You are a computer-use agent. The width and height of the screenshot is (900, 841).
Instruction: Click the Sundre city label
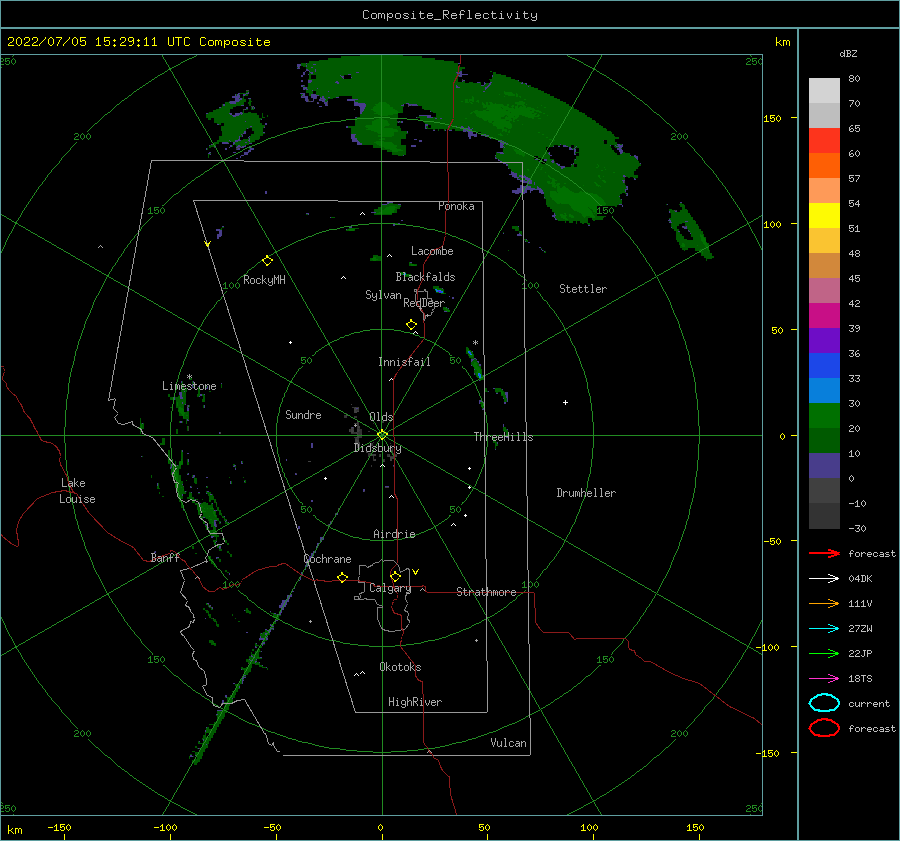tap(303, 414)
